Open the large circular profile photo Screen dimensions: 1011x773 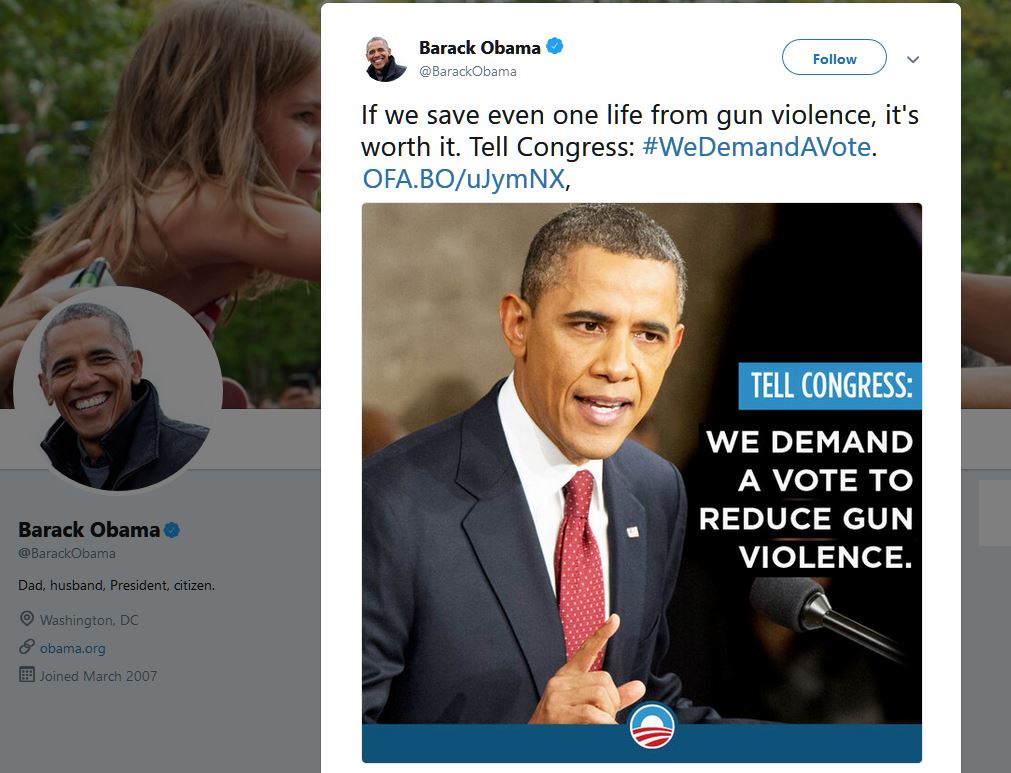point(118,390)
